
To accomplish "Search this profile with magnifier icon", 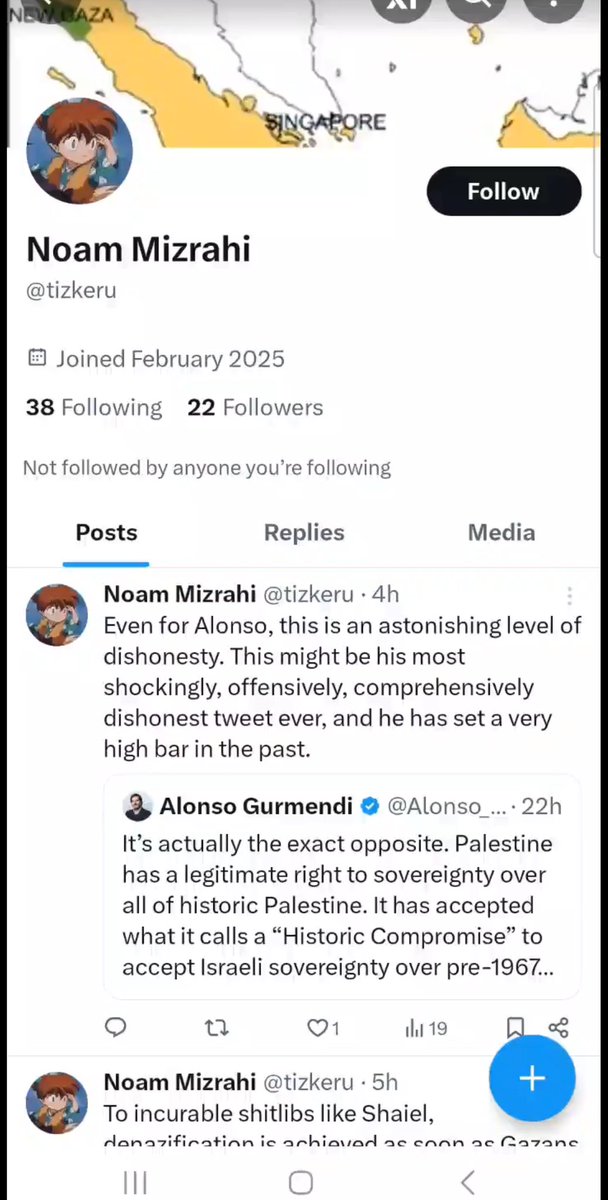I will coord(476,8).
